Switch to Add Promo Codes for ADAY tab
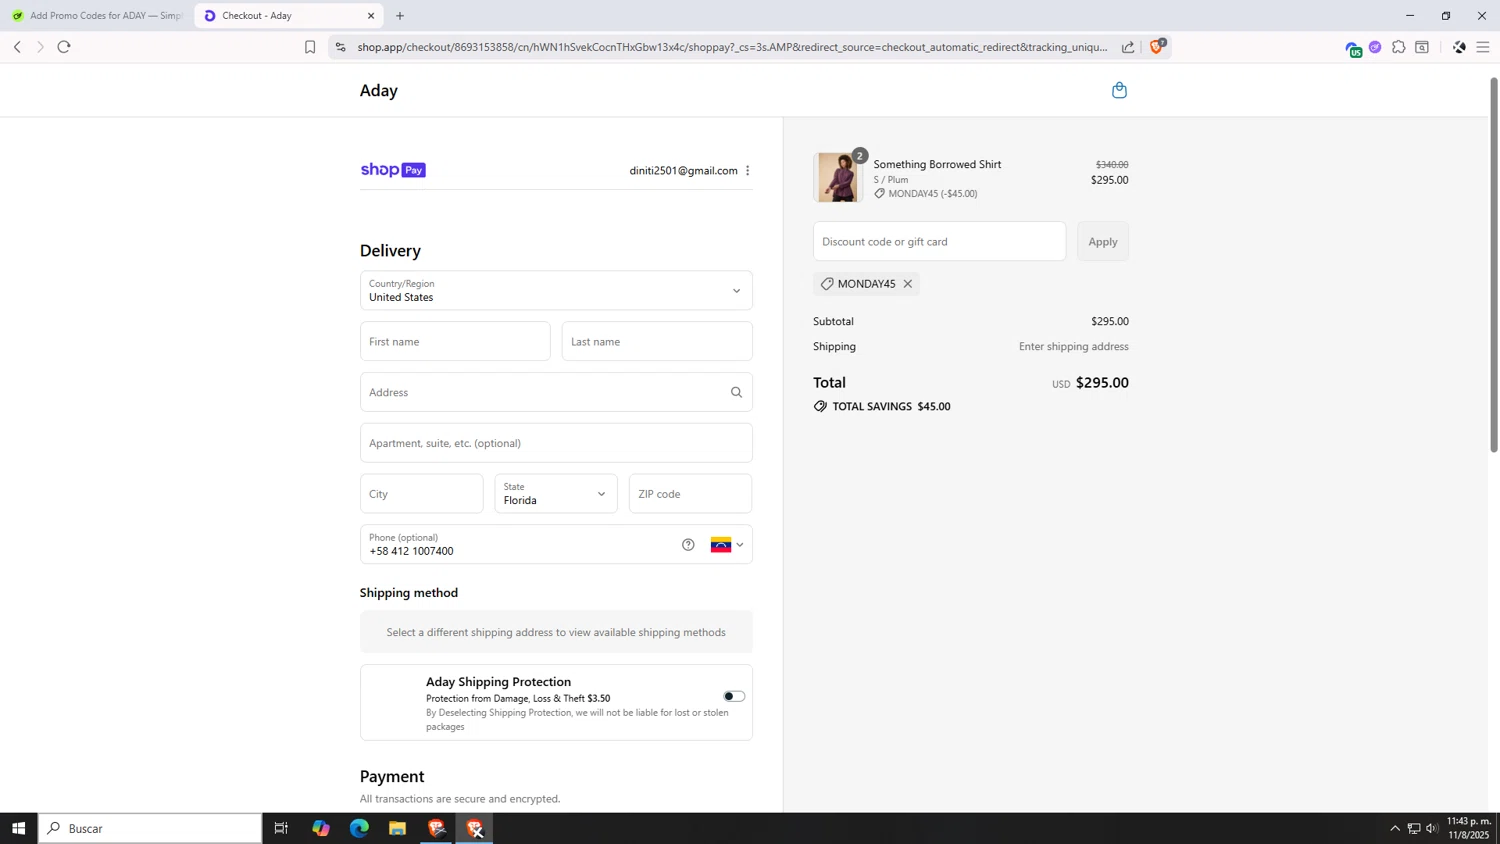The image size is (1500, 844). click(x=97, y=16)
